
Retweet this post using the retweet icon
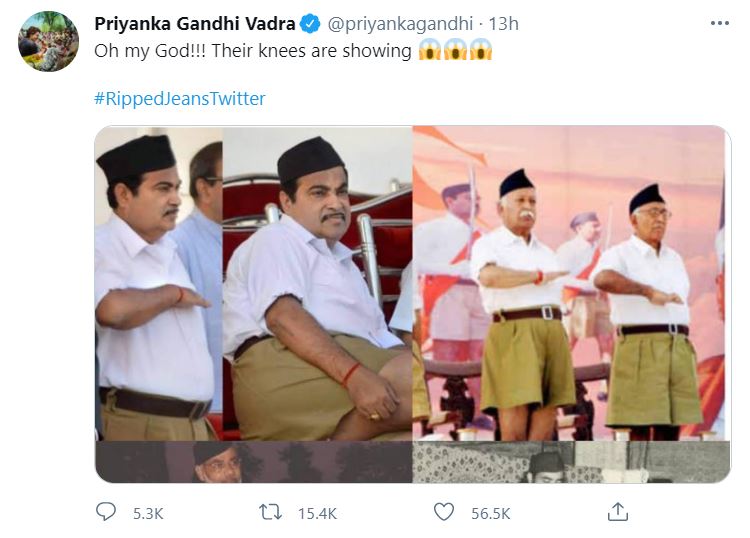(x=269, y=512)
